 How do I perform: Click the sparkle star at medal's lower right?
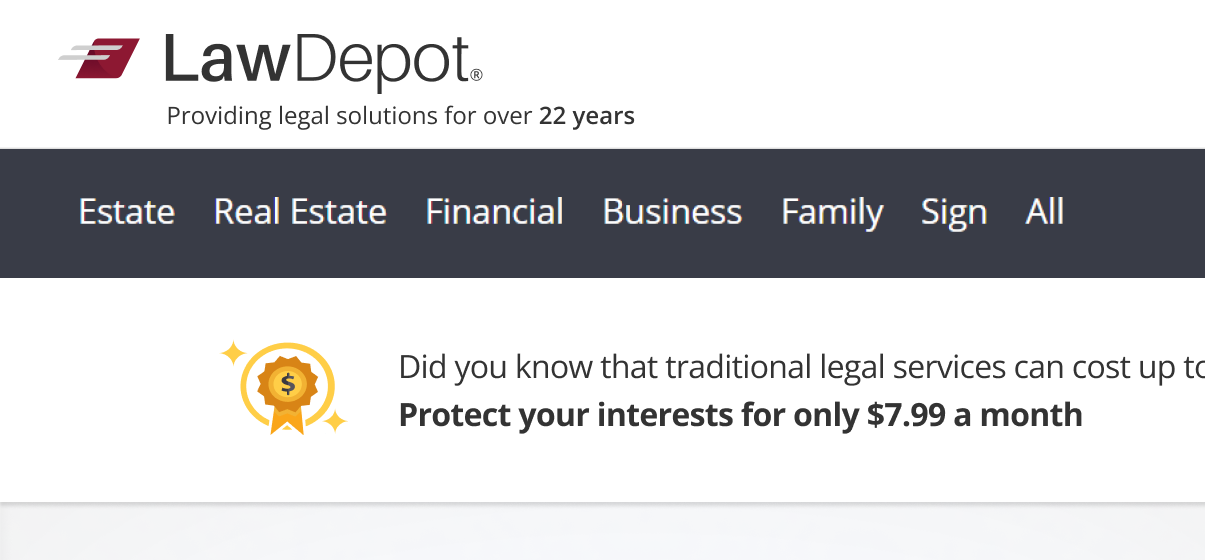point(335,421)
